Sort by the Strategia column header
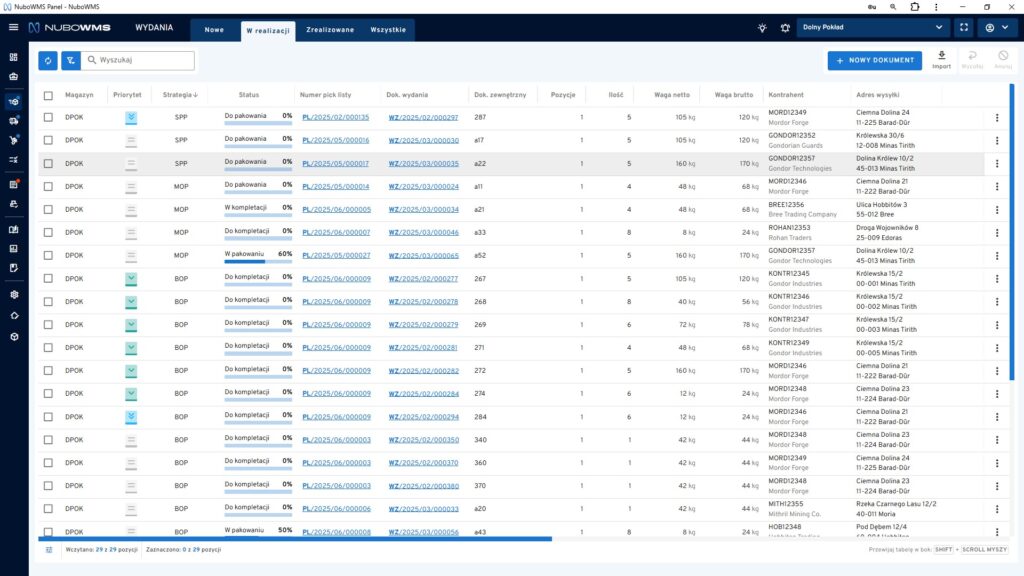The height and width of the screenshot is (576, 1024). [x=181, y=95]
